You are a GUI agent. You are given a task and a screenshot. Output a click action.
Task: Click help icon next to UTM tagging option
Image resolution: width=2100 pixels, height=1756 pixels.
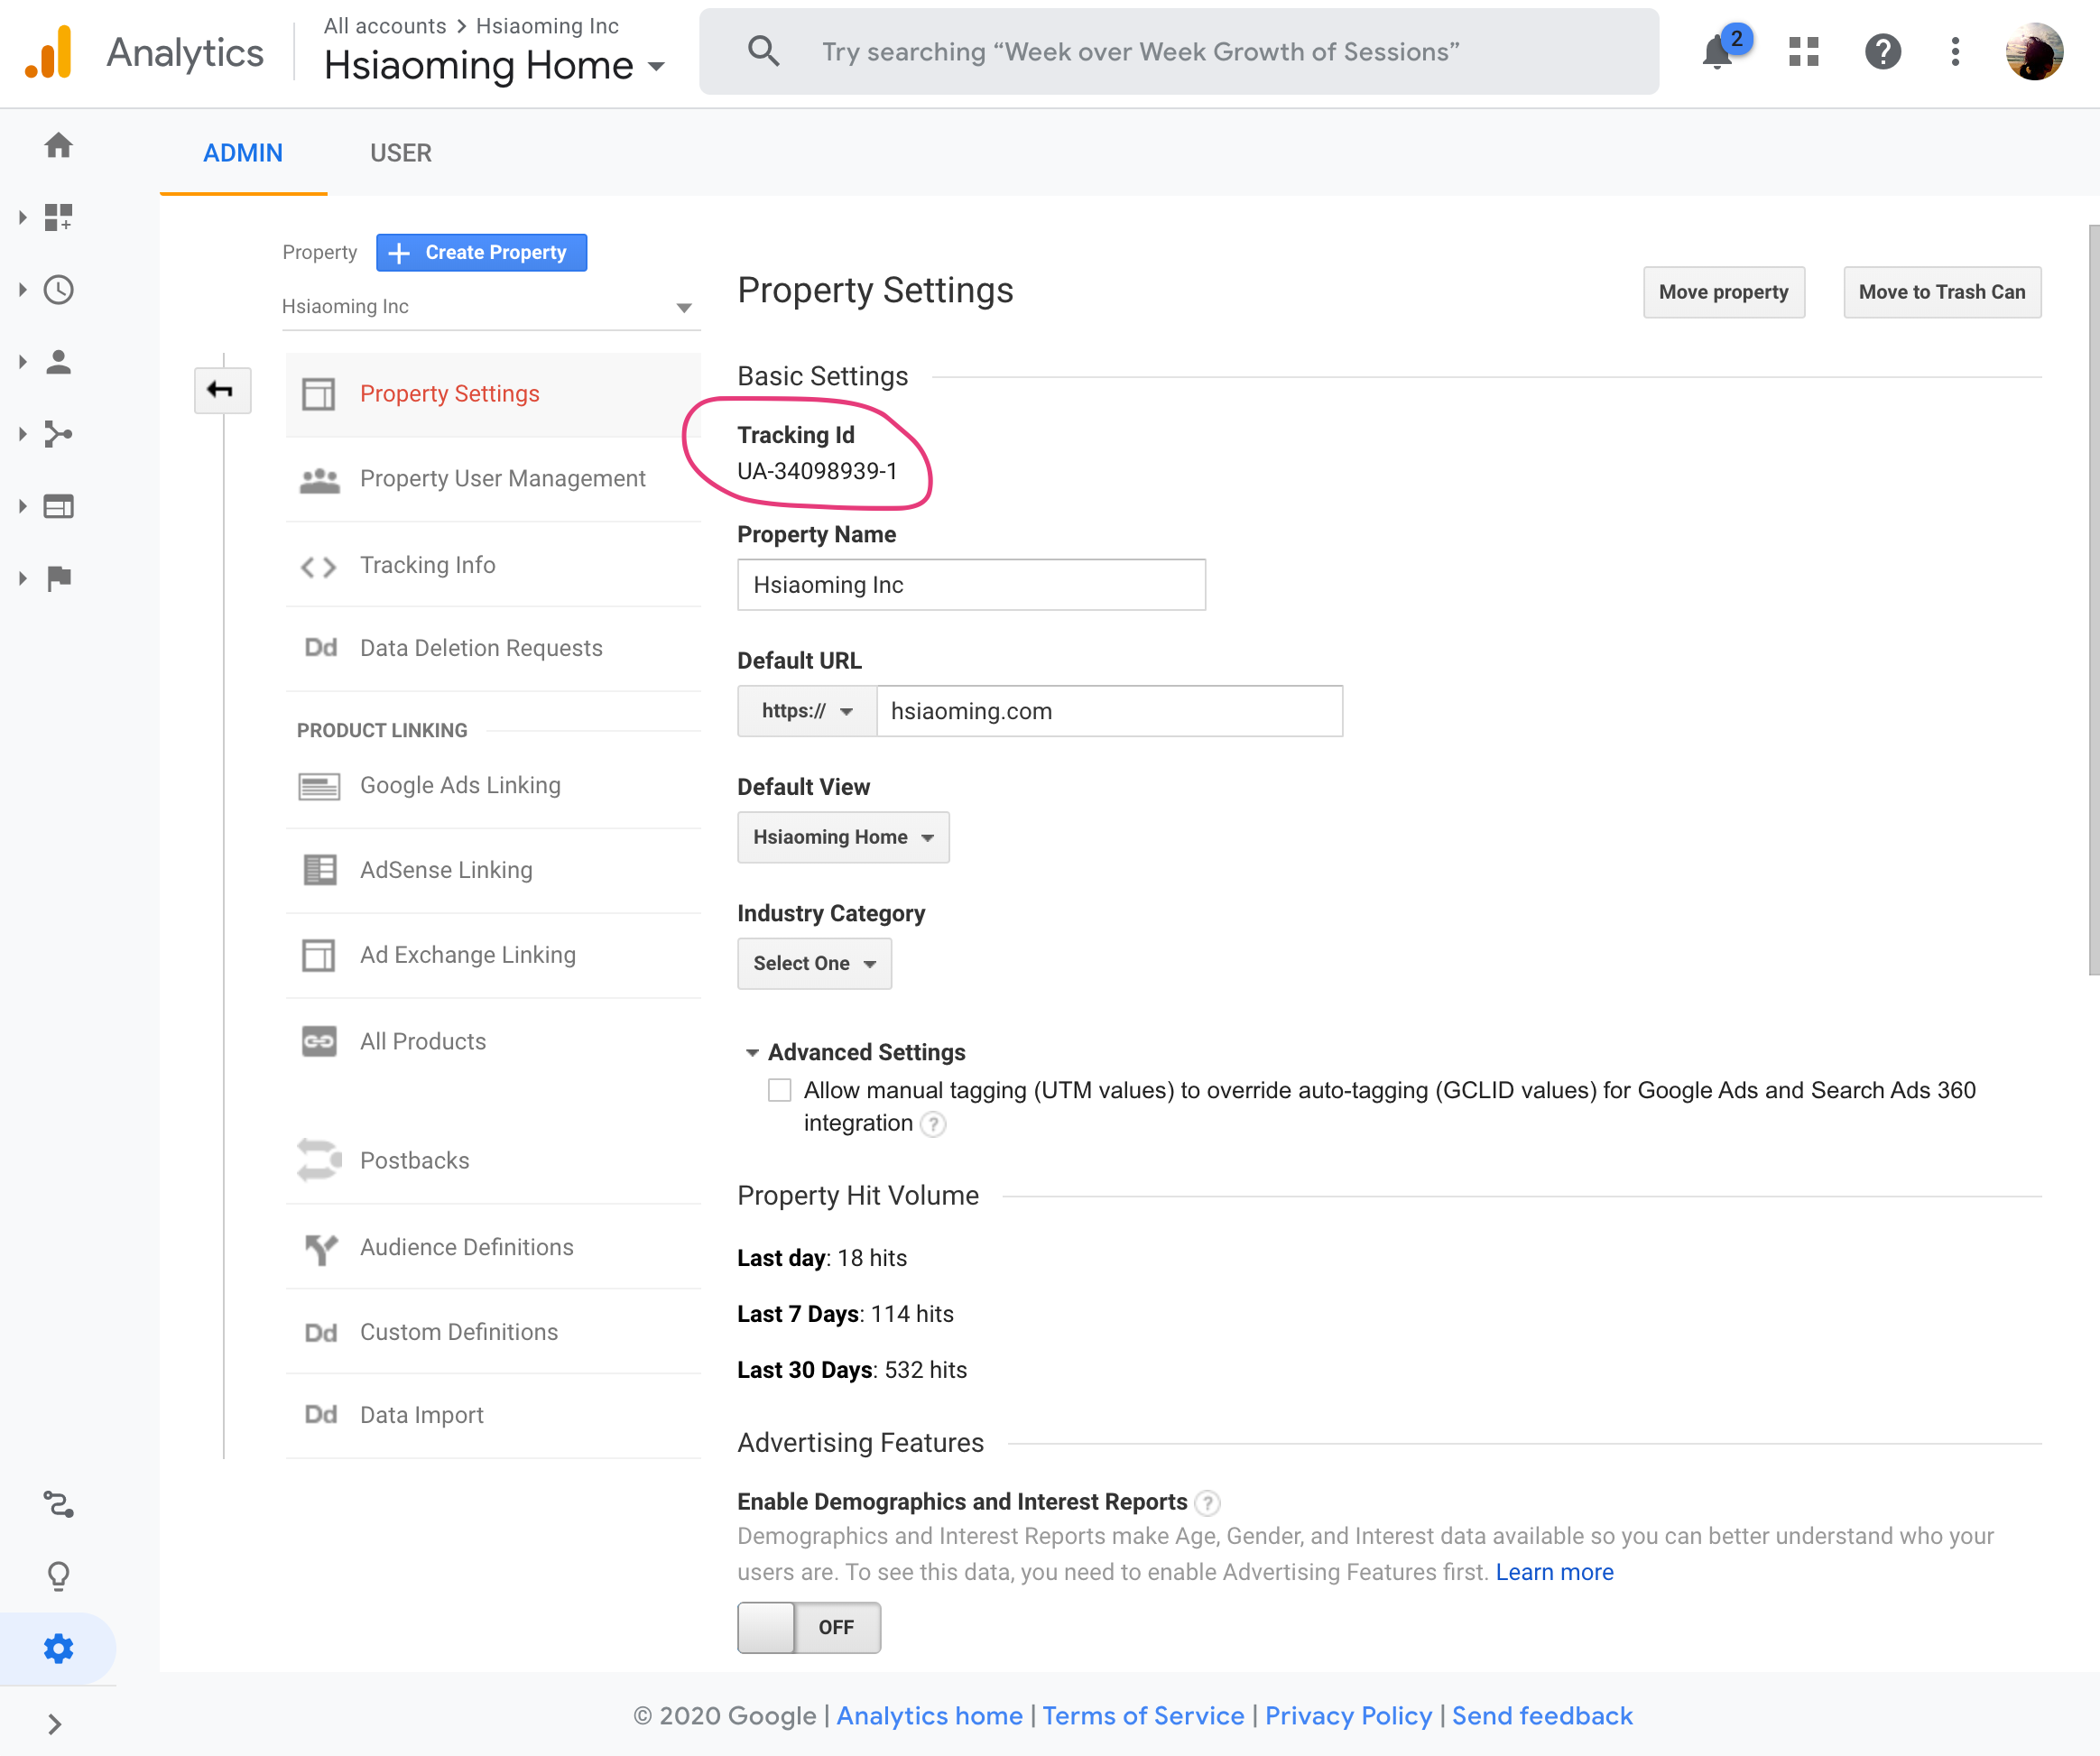[x=932, y=1124]
